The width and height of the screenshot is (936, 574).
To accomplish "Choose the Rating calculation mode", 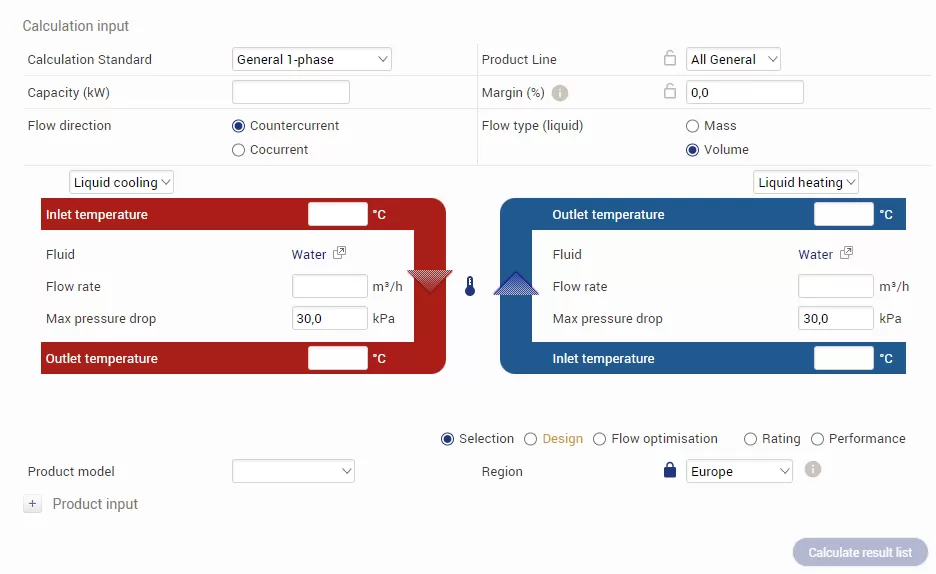I will pyautogui.click(x=750, y=439).
